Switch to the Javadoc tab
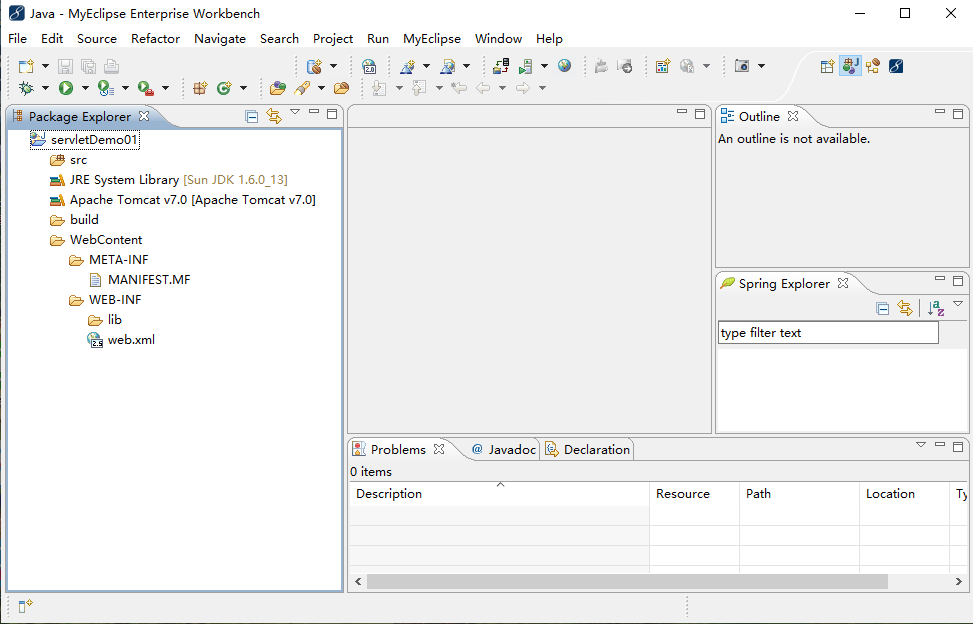This screenshot has height=624, width=973. click(x=504, y=450)
